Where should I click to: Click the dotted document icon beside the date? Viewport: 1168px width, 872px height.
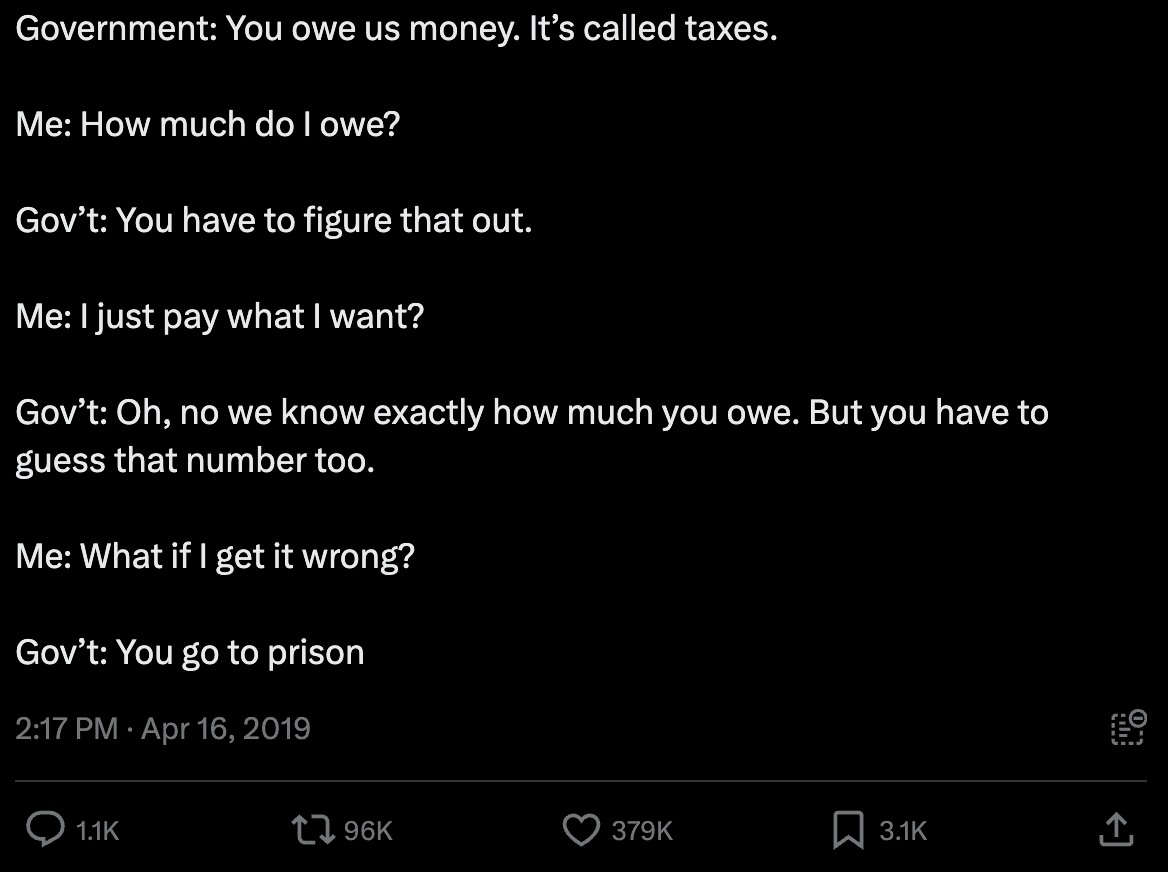(x=1128, y=728)
